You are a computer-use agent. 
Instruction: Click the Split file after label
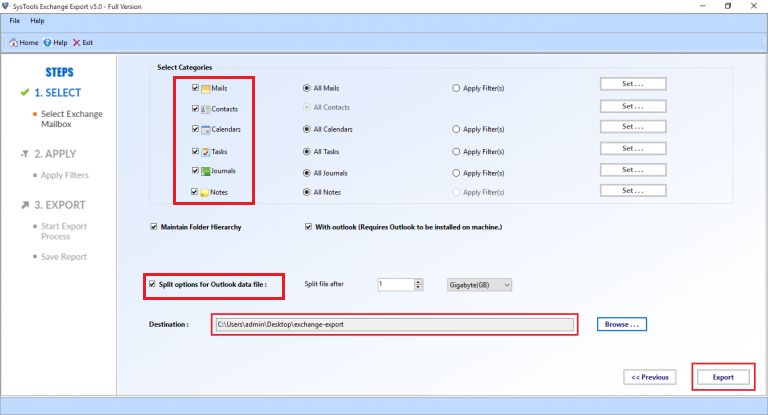click(324, 284)
